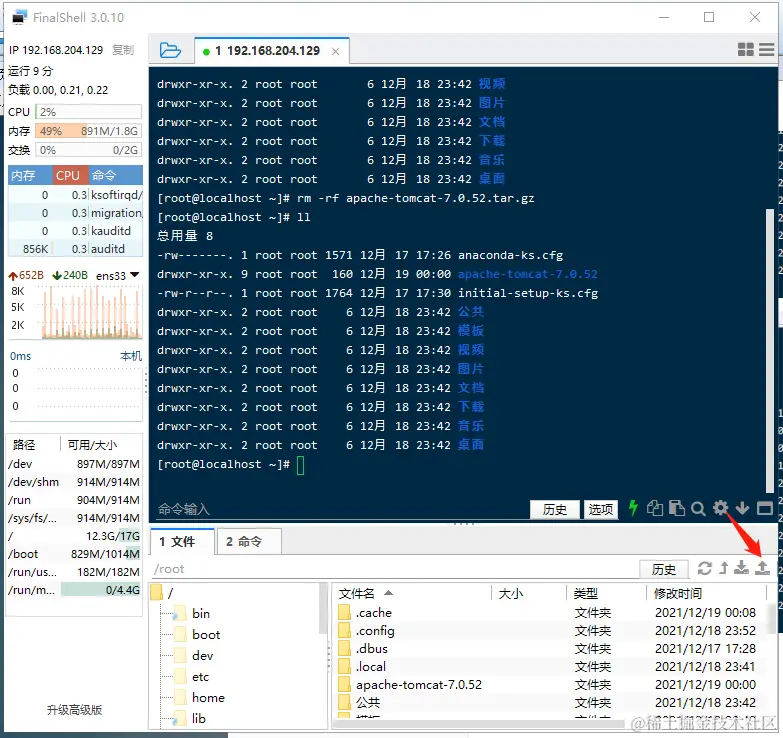
Task: Click the terminal vertical scrollbar
Action: [770, 350]
